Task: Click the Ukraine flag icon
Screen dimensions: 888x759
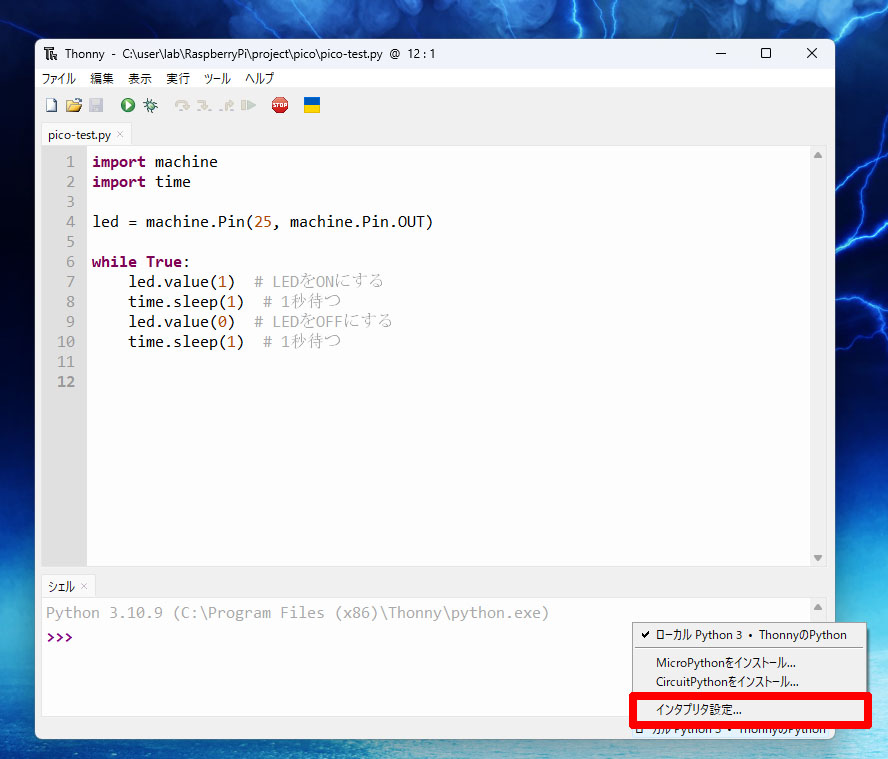Action: (x=312, y=105)
